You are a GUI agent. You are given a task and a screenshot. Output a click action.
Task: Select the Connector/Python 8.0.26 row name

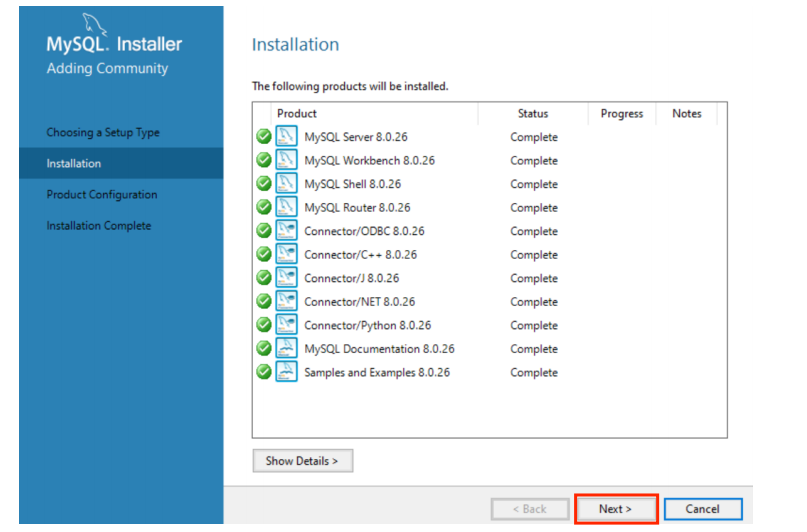tap(367, 325)
